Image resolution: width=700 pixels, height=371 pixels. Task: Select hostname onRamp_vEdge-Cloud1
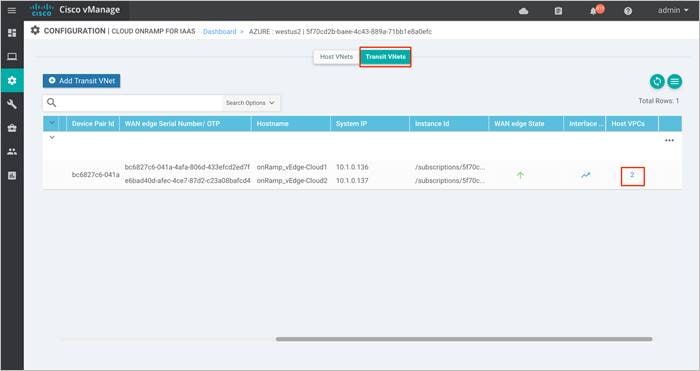point(292,167)
